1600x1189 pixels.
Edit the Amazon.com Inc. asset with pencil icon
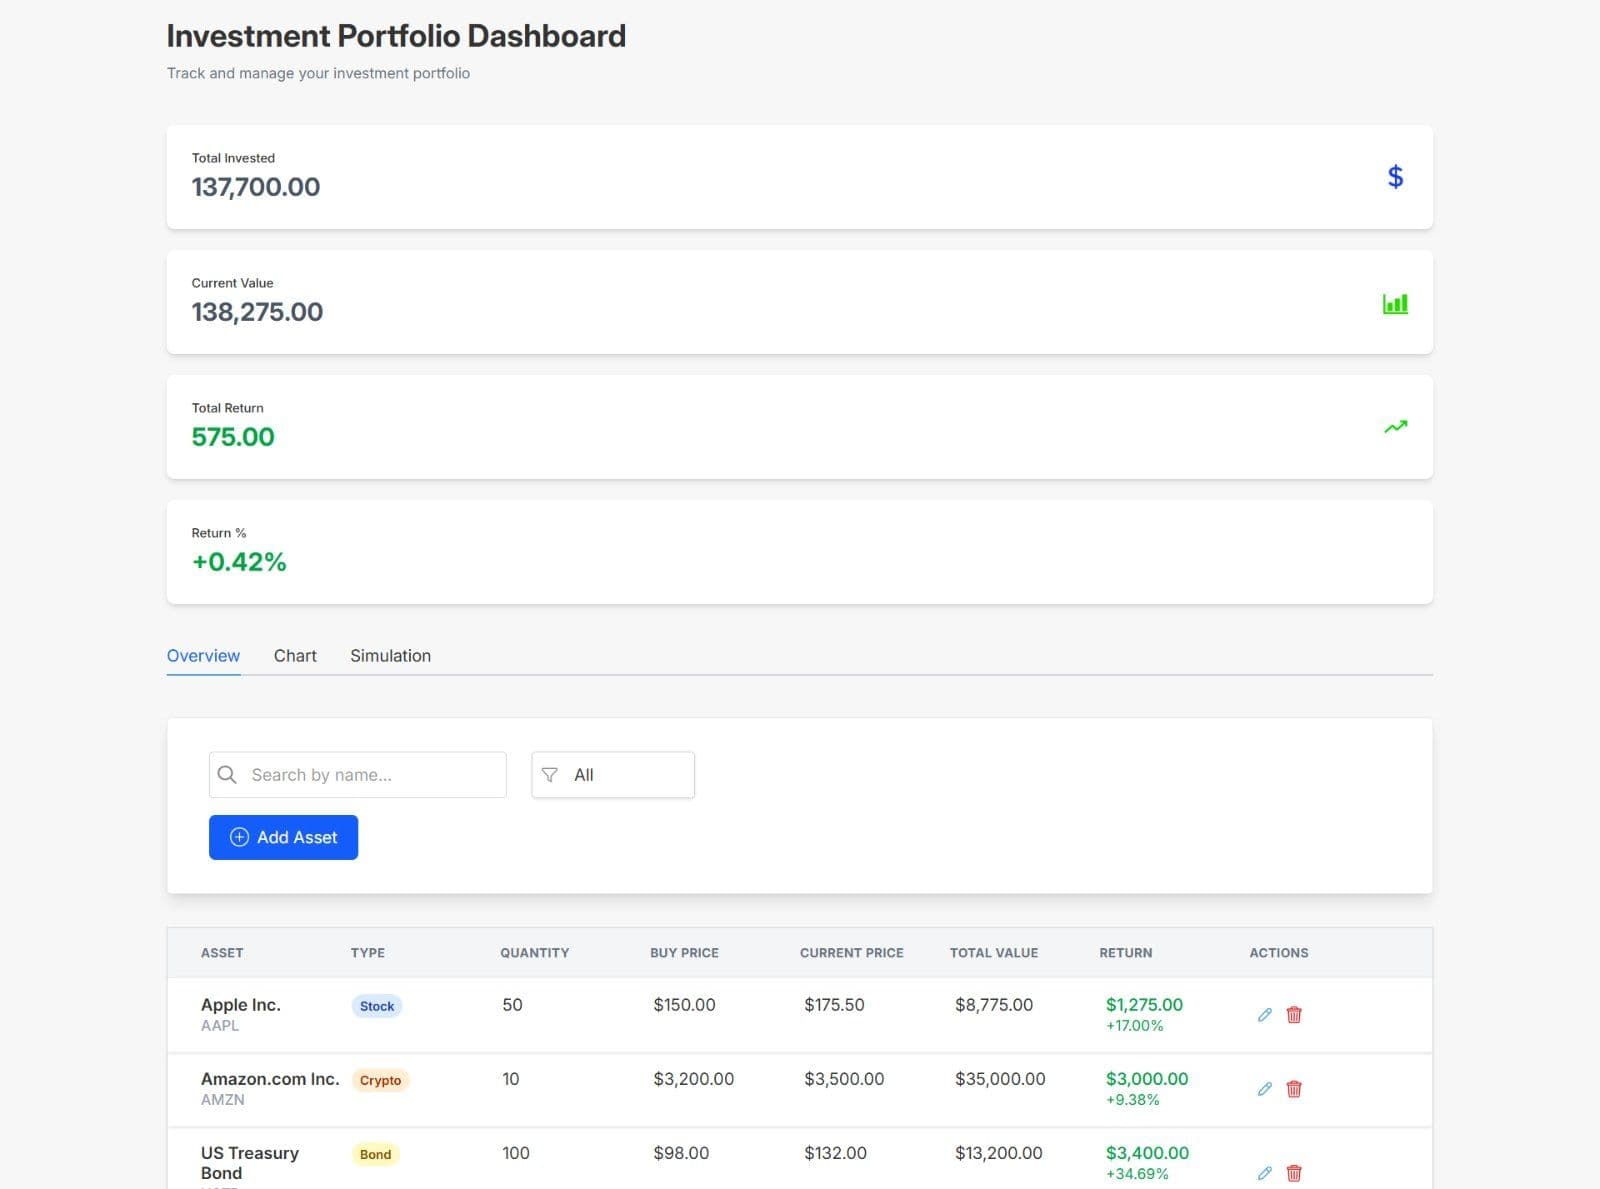click(x=1264, y=1089)
